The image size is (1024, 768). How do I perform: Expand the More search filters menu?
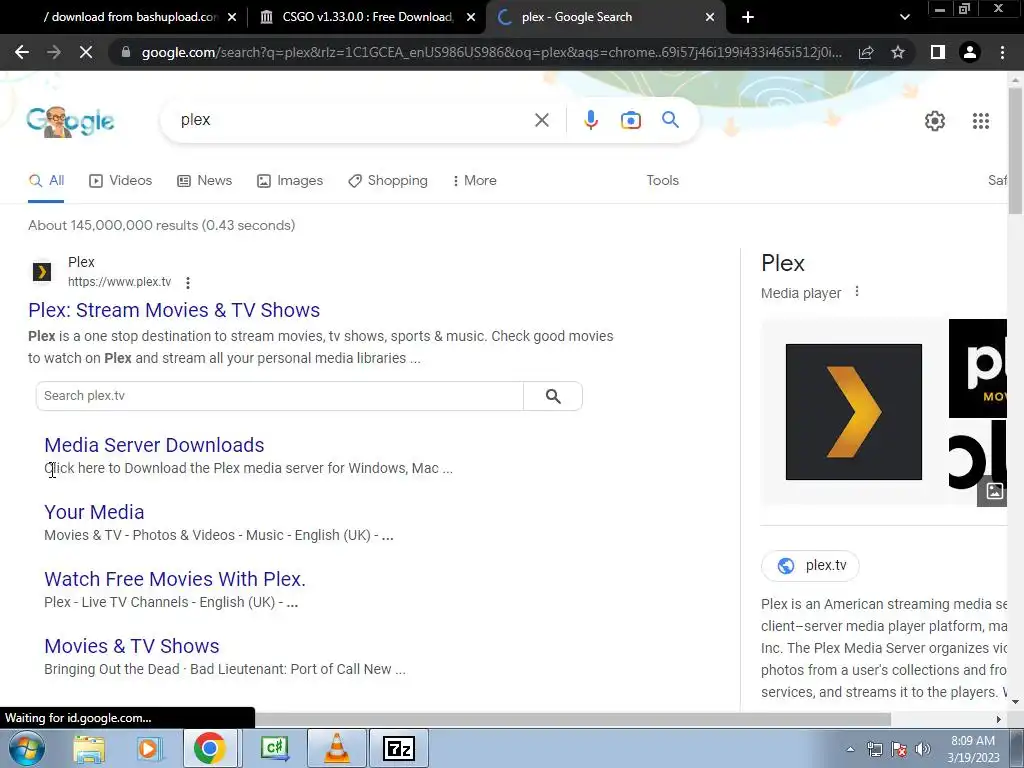click(x=474, y=181)
